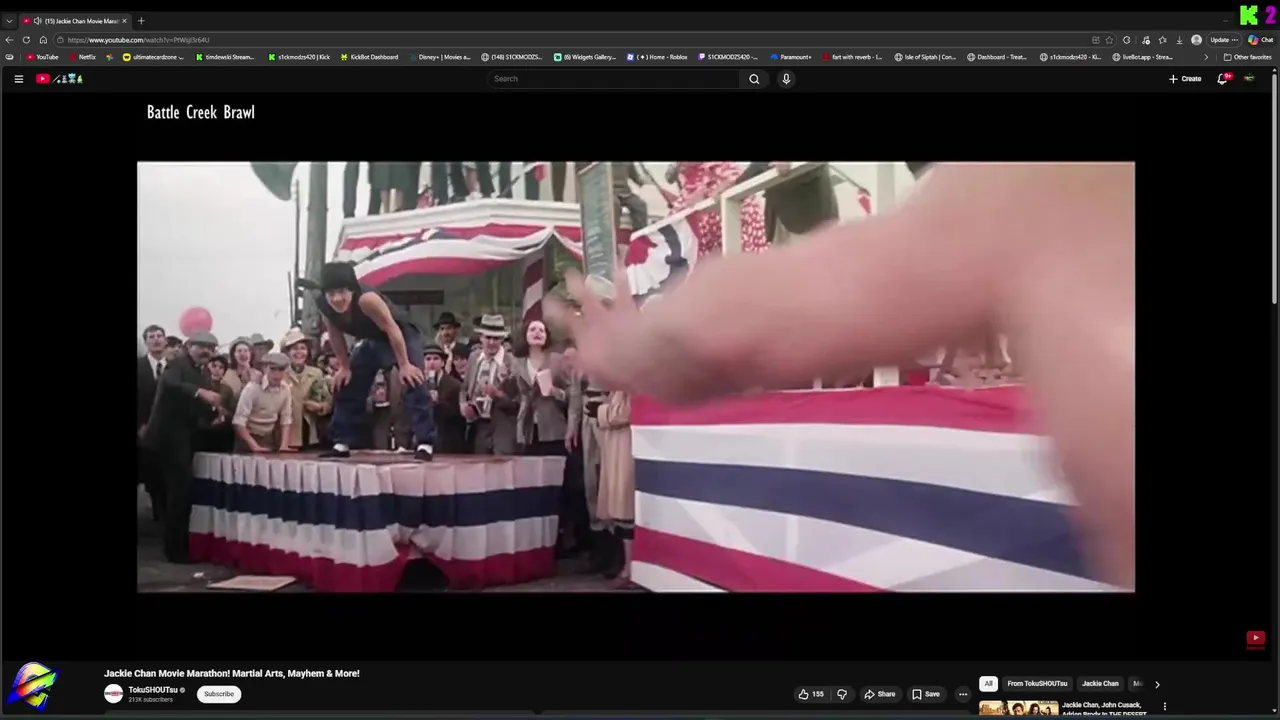
Task: Click the YouTube watermark in video corner
Action: pyautogui.click(x=1255, y=638)
